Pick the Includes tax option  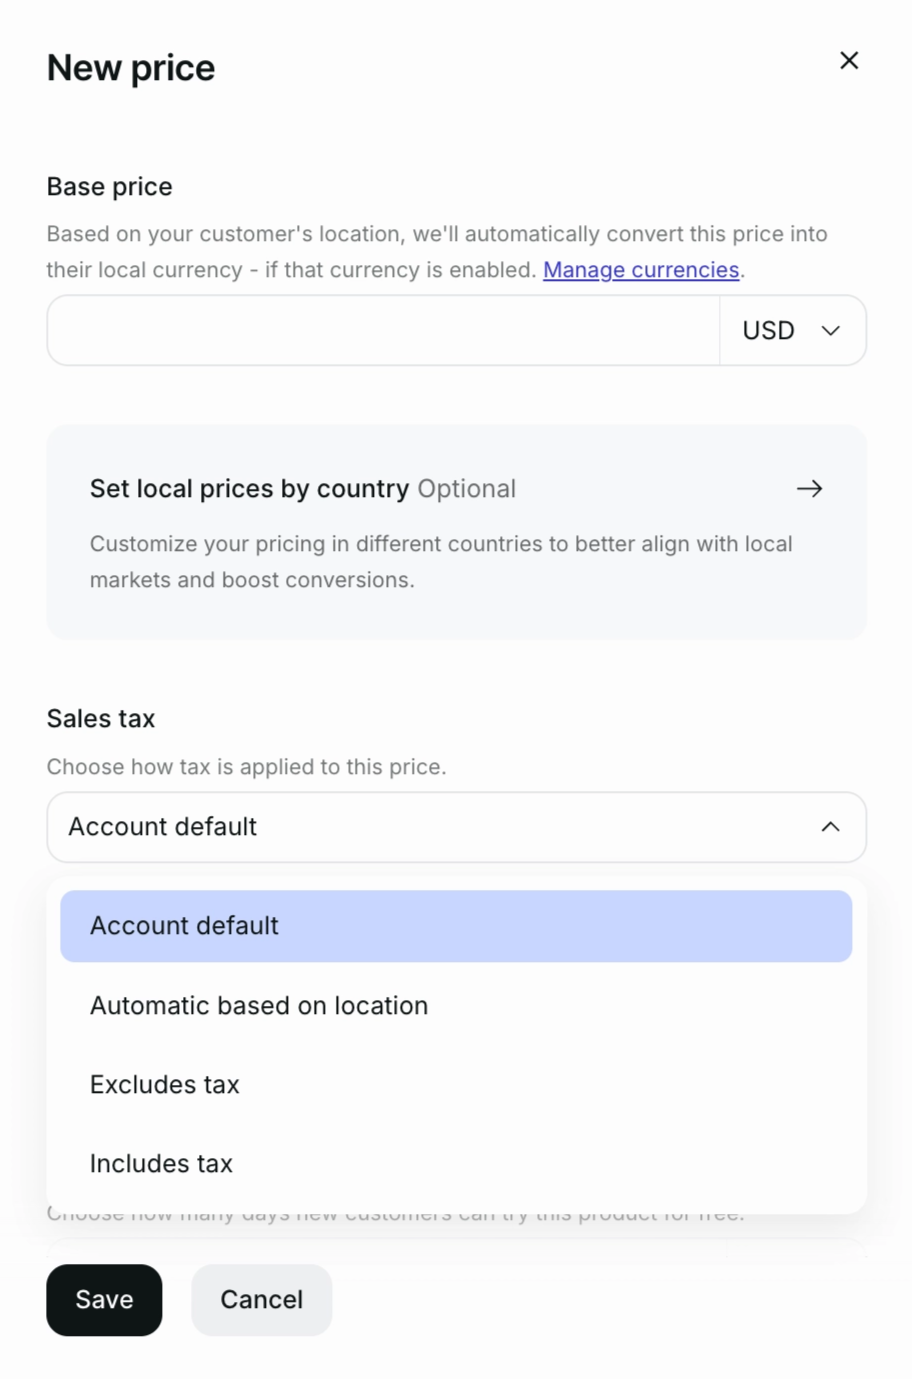(161, 1164)
